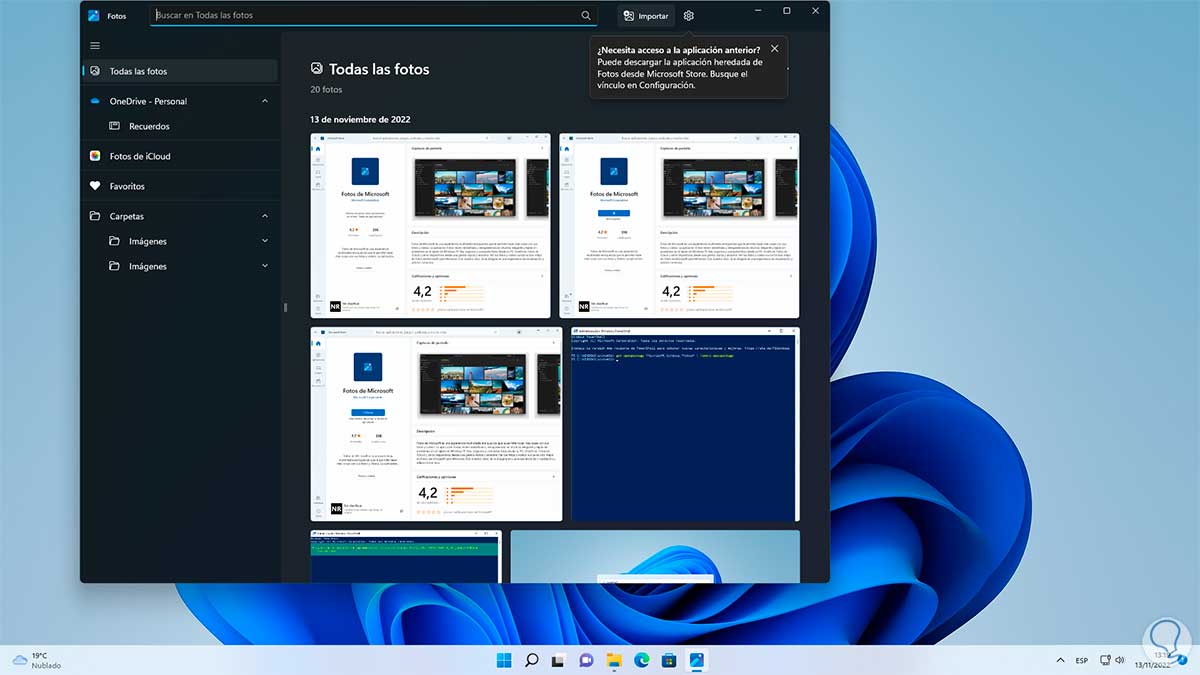Screen dimensions: 1200x675
Task: Open OneDrive - Personal section
Action: (180, 101)
